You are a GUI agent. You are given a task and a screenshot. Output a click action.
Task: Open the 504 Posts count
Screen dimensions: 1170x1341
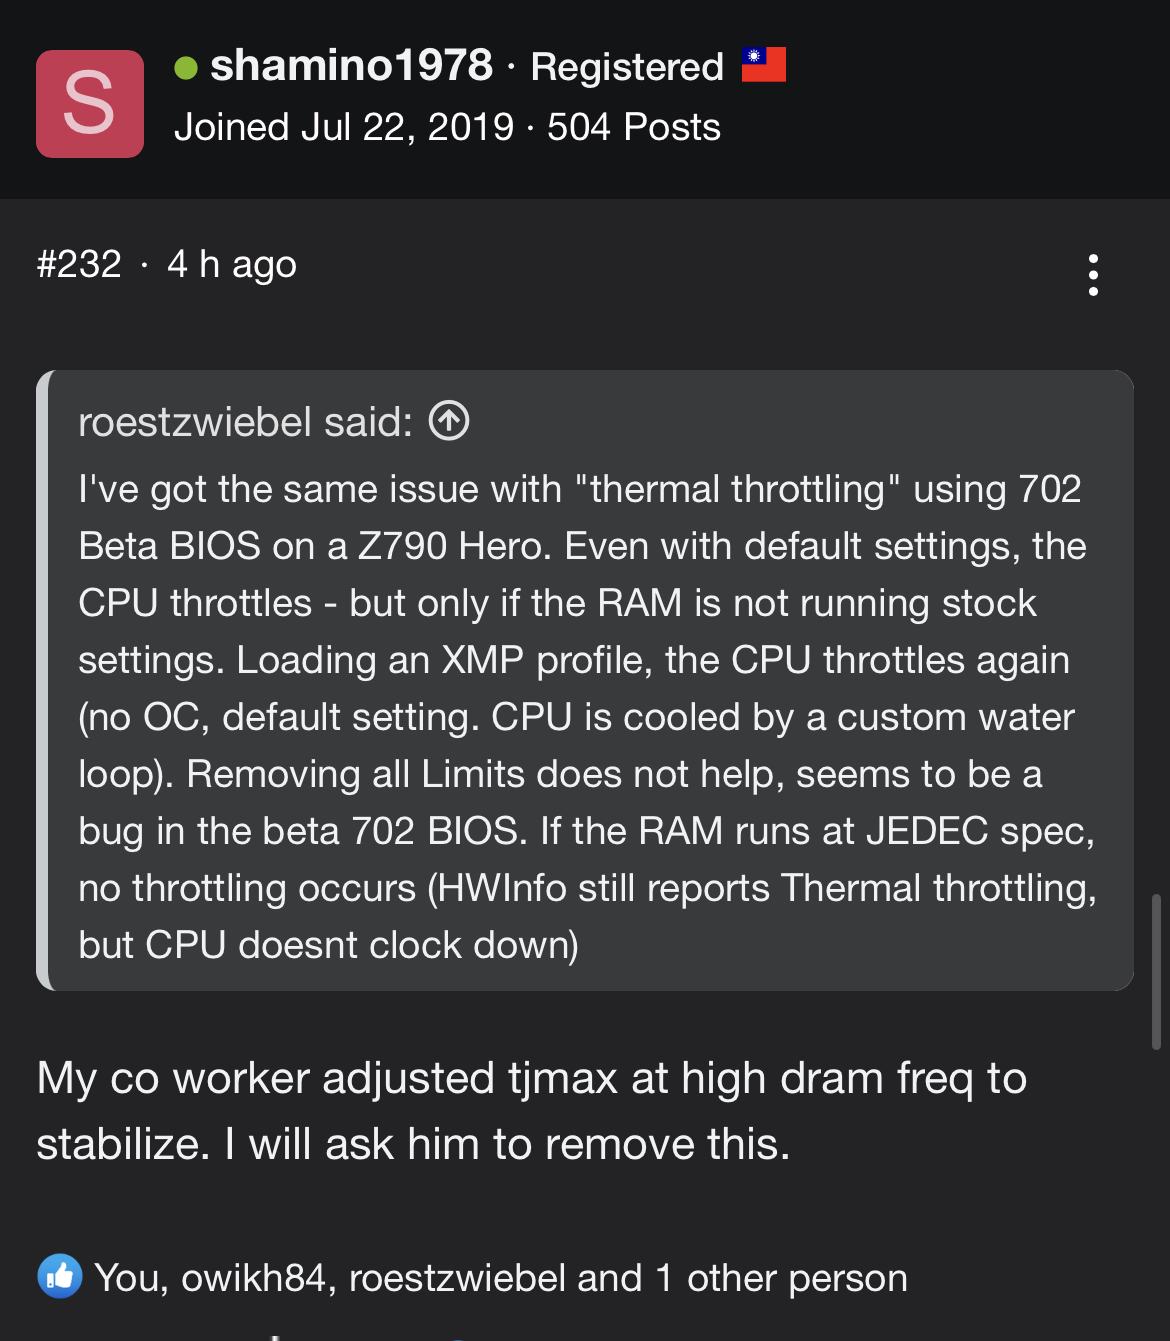click(x=634, y=128)
